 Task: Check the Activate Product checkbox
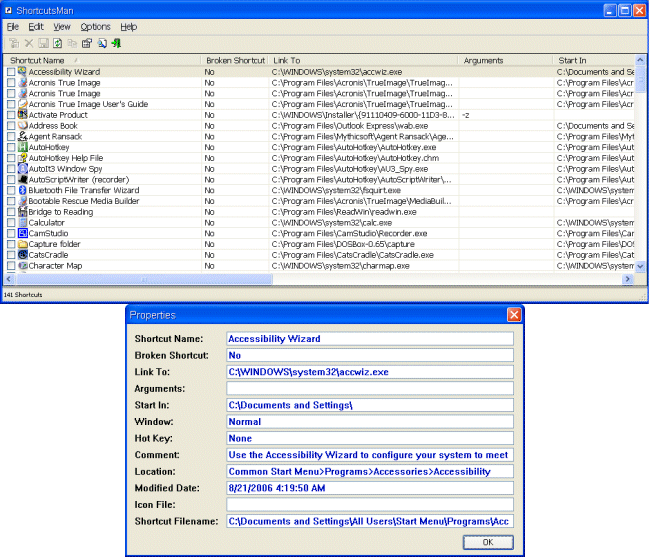pyautogui.click(x=11, y=115)
